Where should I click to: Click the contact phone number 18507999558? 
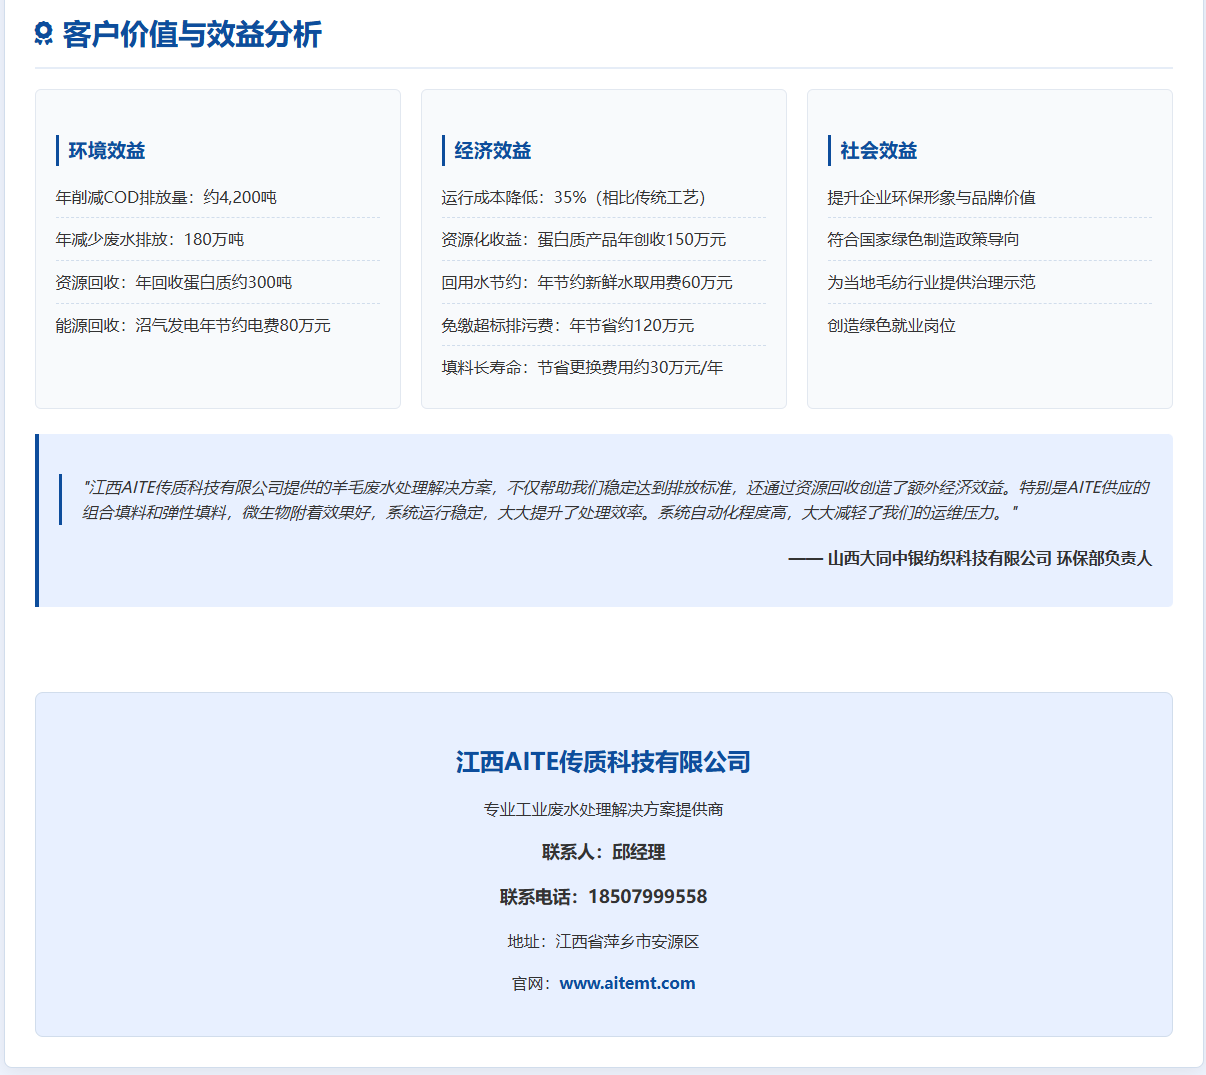647,896
